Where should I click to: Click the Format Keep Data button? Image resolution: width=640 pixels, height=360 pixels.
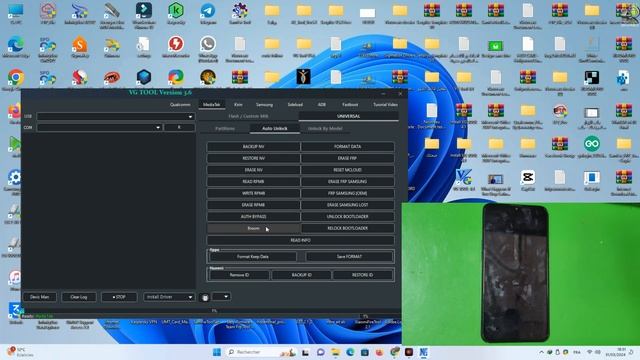253,256
